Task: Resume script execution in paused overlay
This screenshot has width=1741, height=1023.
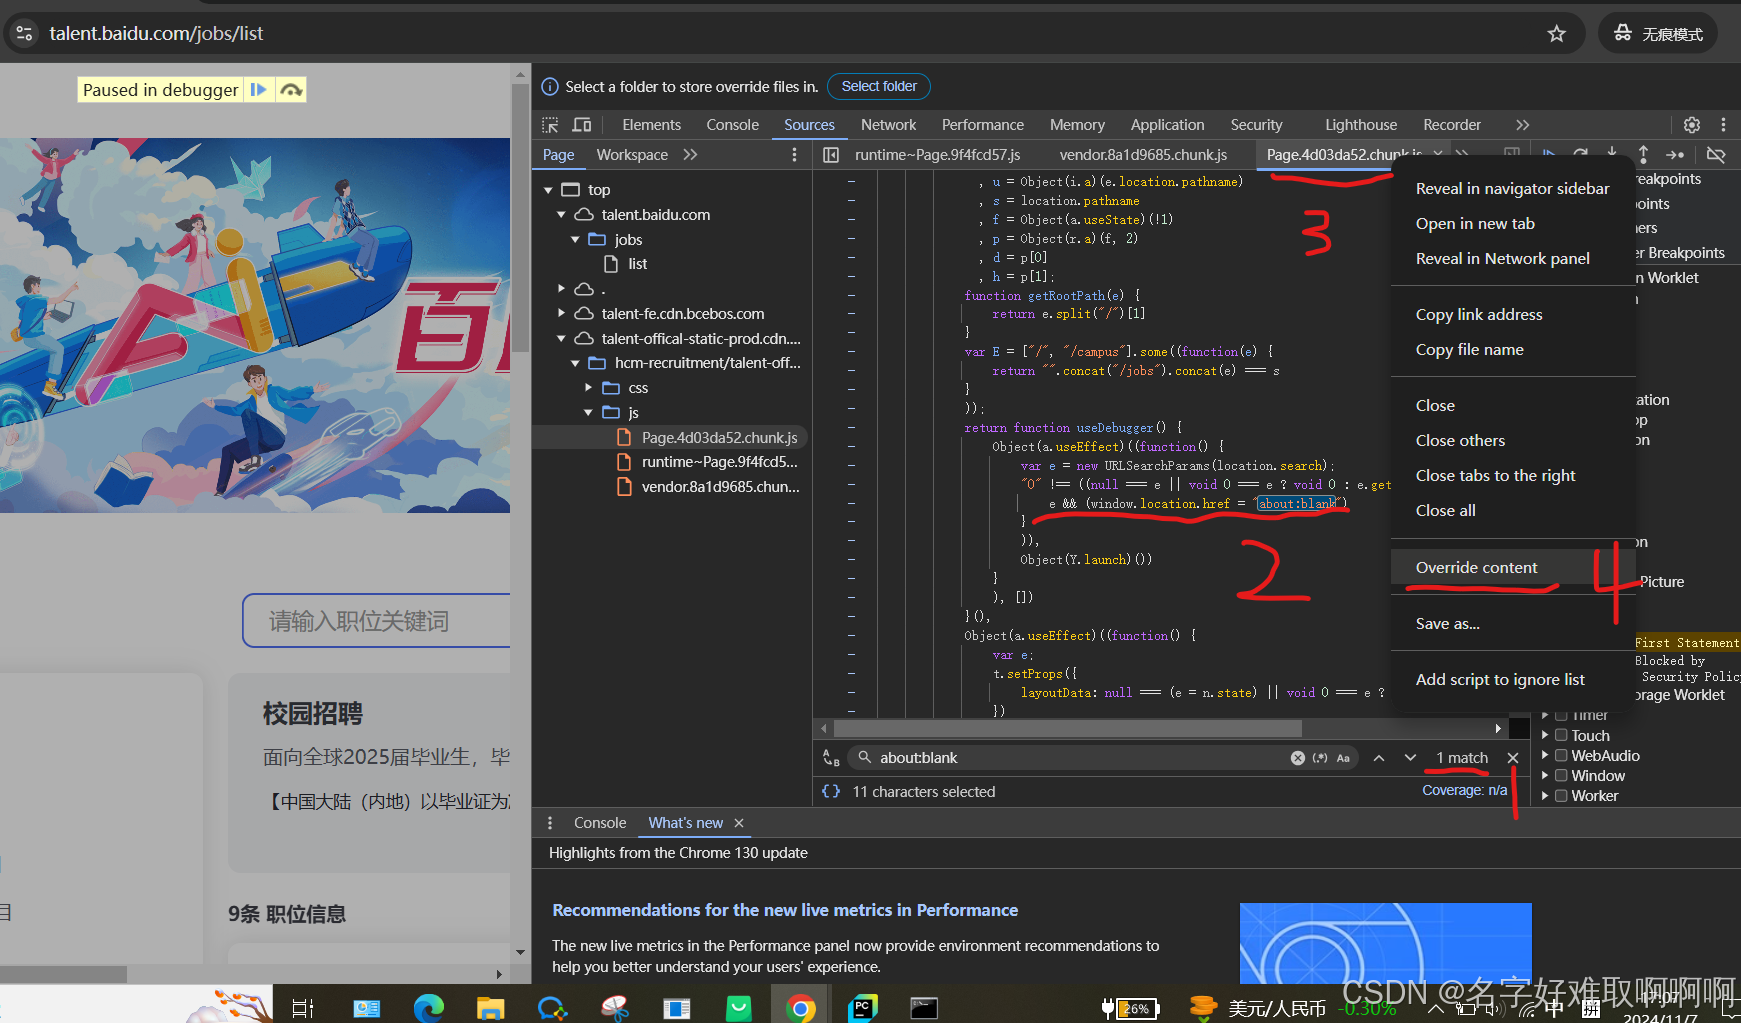Action: (258, 90)
